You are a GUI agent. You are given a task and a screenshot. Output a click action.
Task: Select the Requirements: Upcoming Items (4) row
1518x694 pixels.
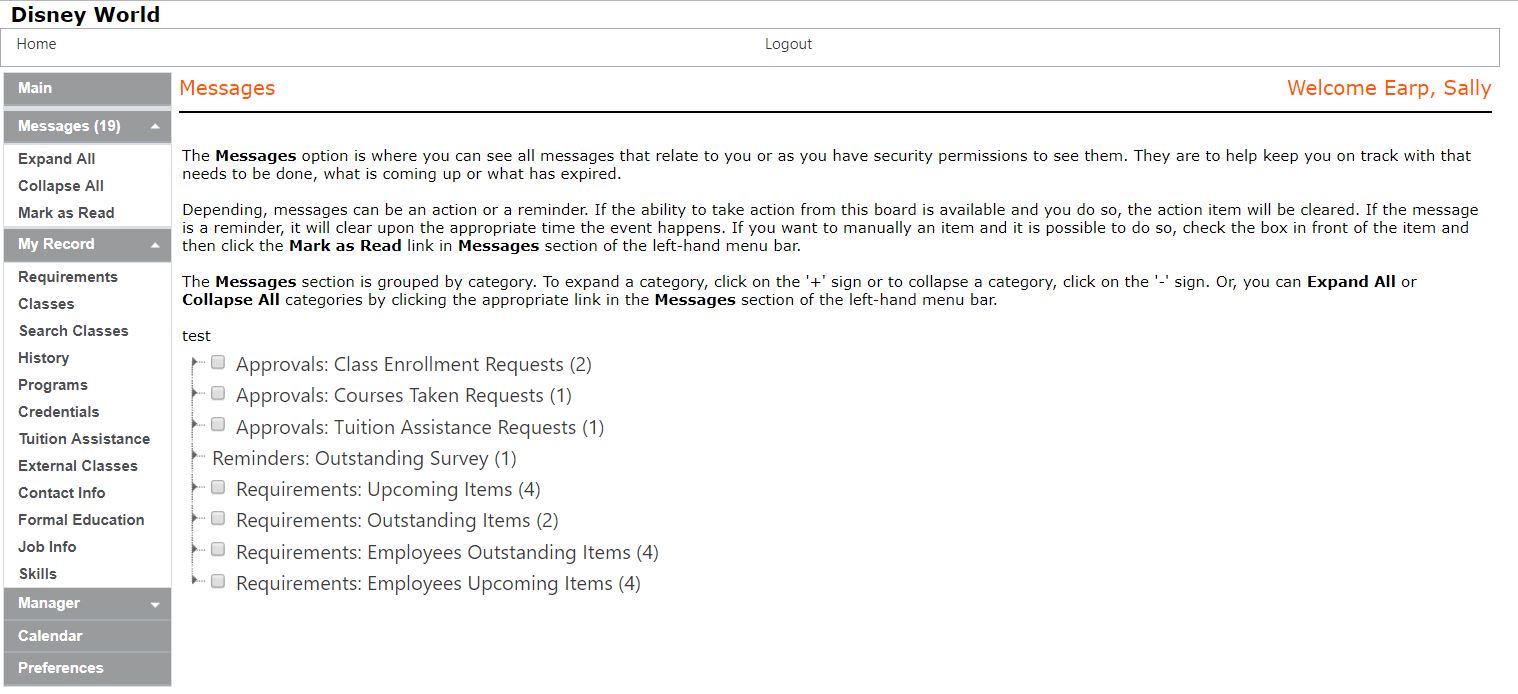point(388,490)
